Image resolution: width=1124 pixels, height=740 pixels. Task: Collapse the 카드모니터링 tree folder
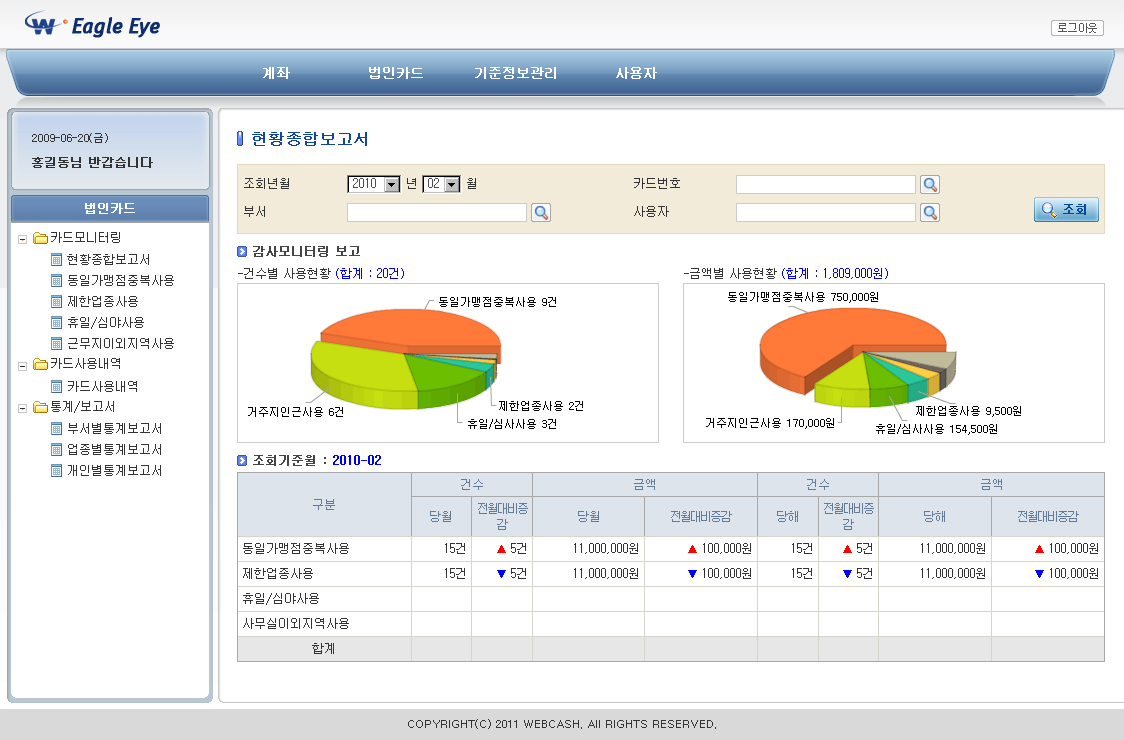23,238
